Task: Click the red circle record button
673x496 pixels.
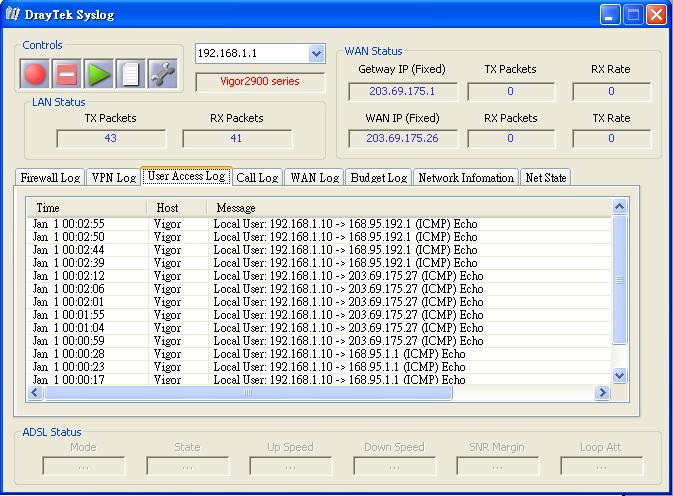Action: [x=36, y=73]
